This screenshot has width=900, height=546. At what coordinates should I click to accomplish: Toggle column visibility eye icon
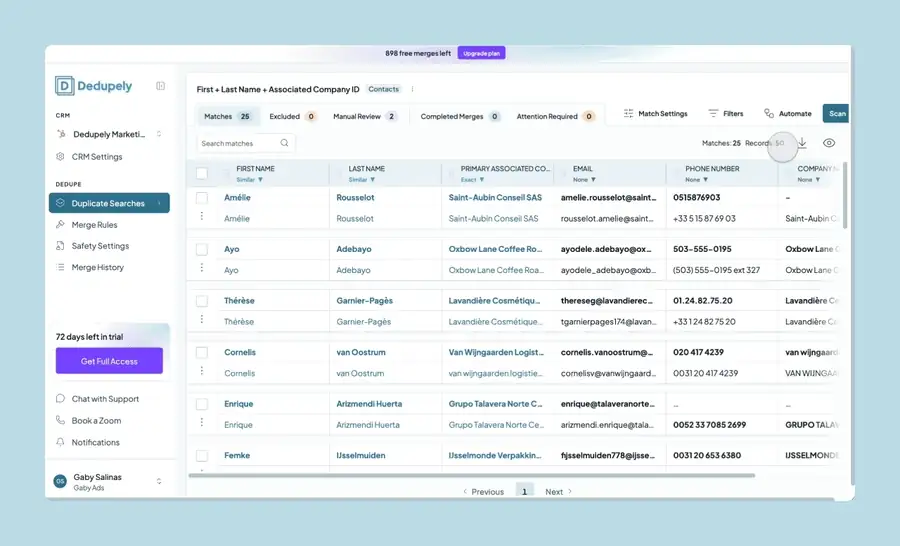click(829, 143)
